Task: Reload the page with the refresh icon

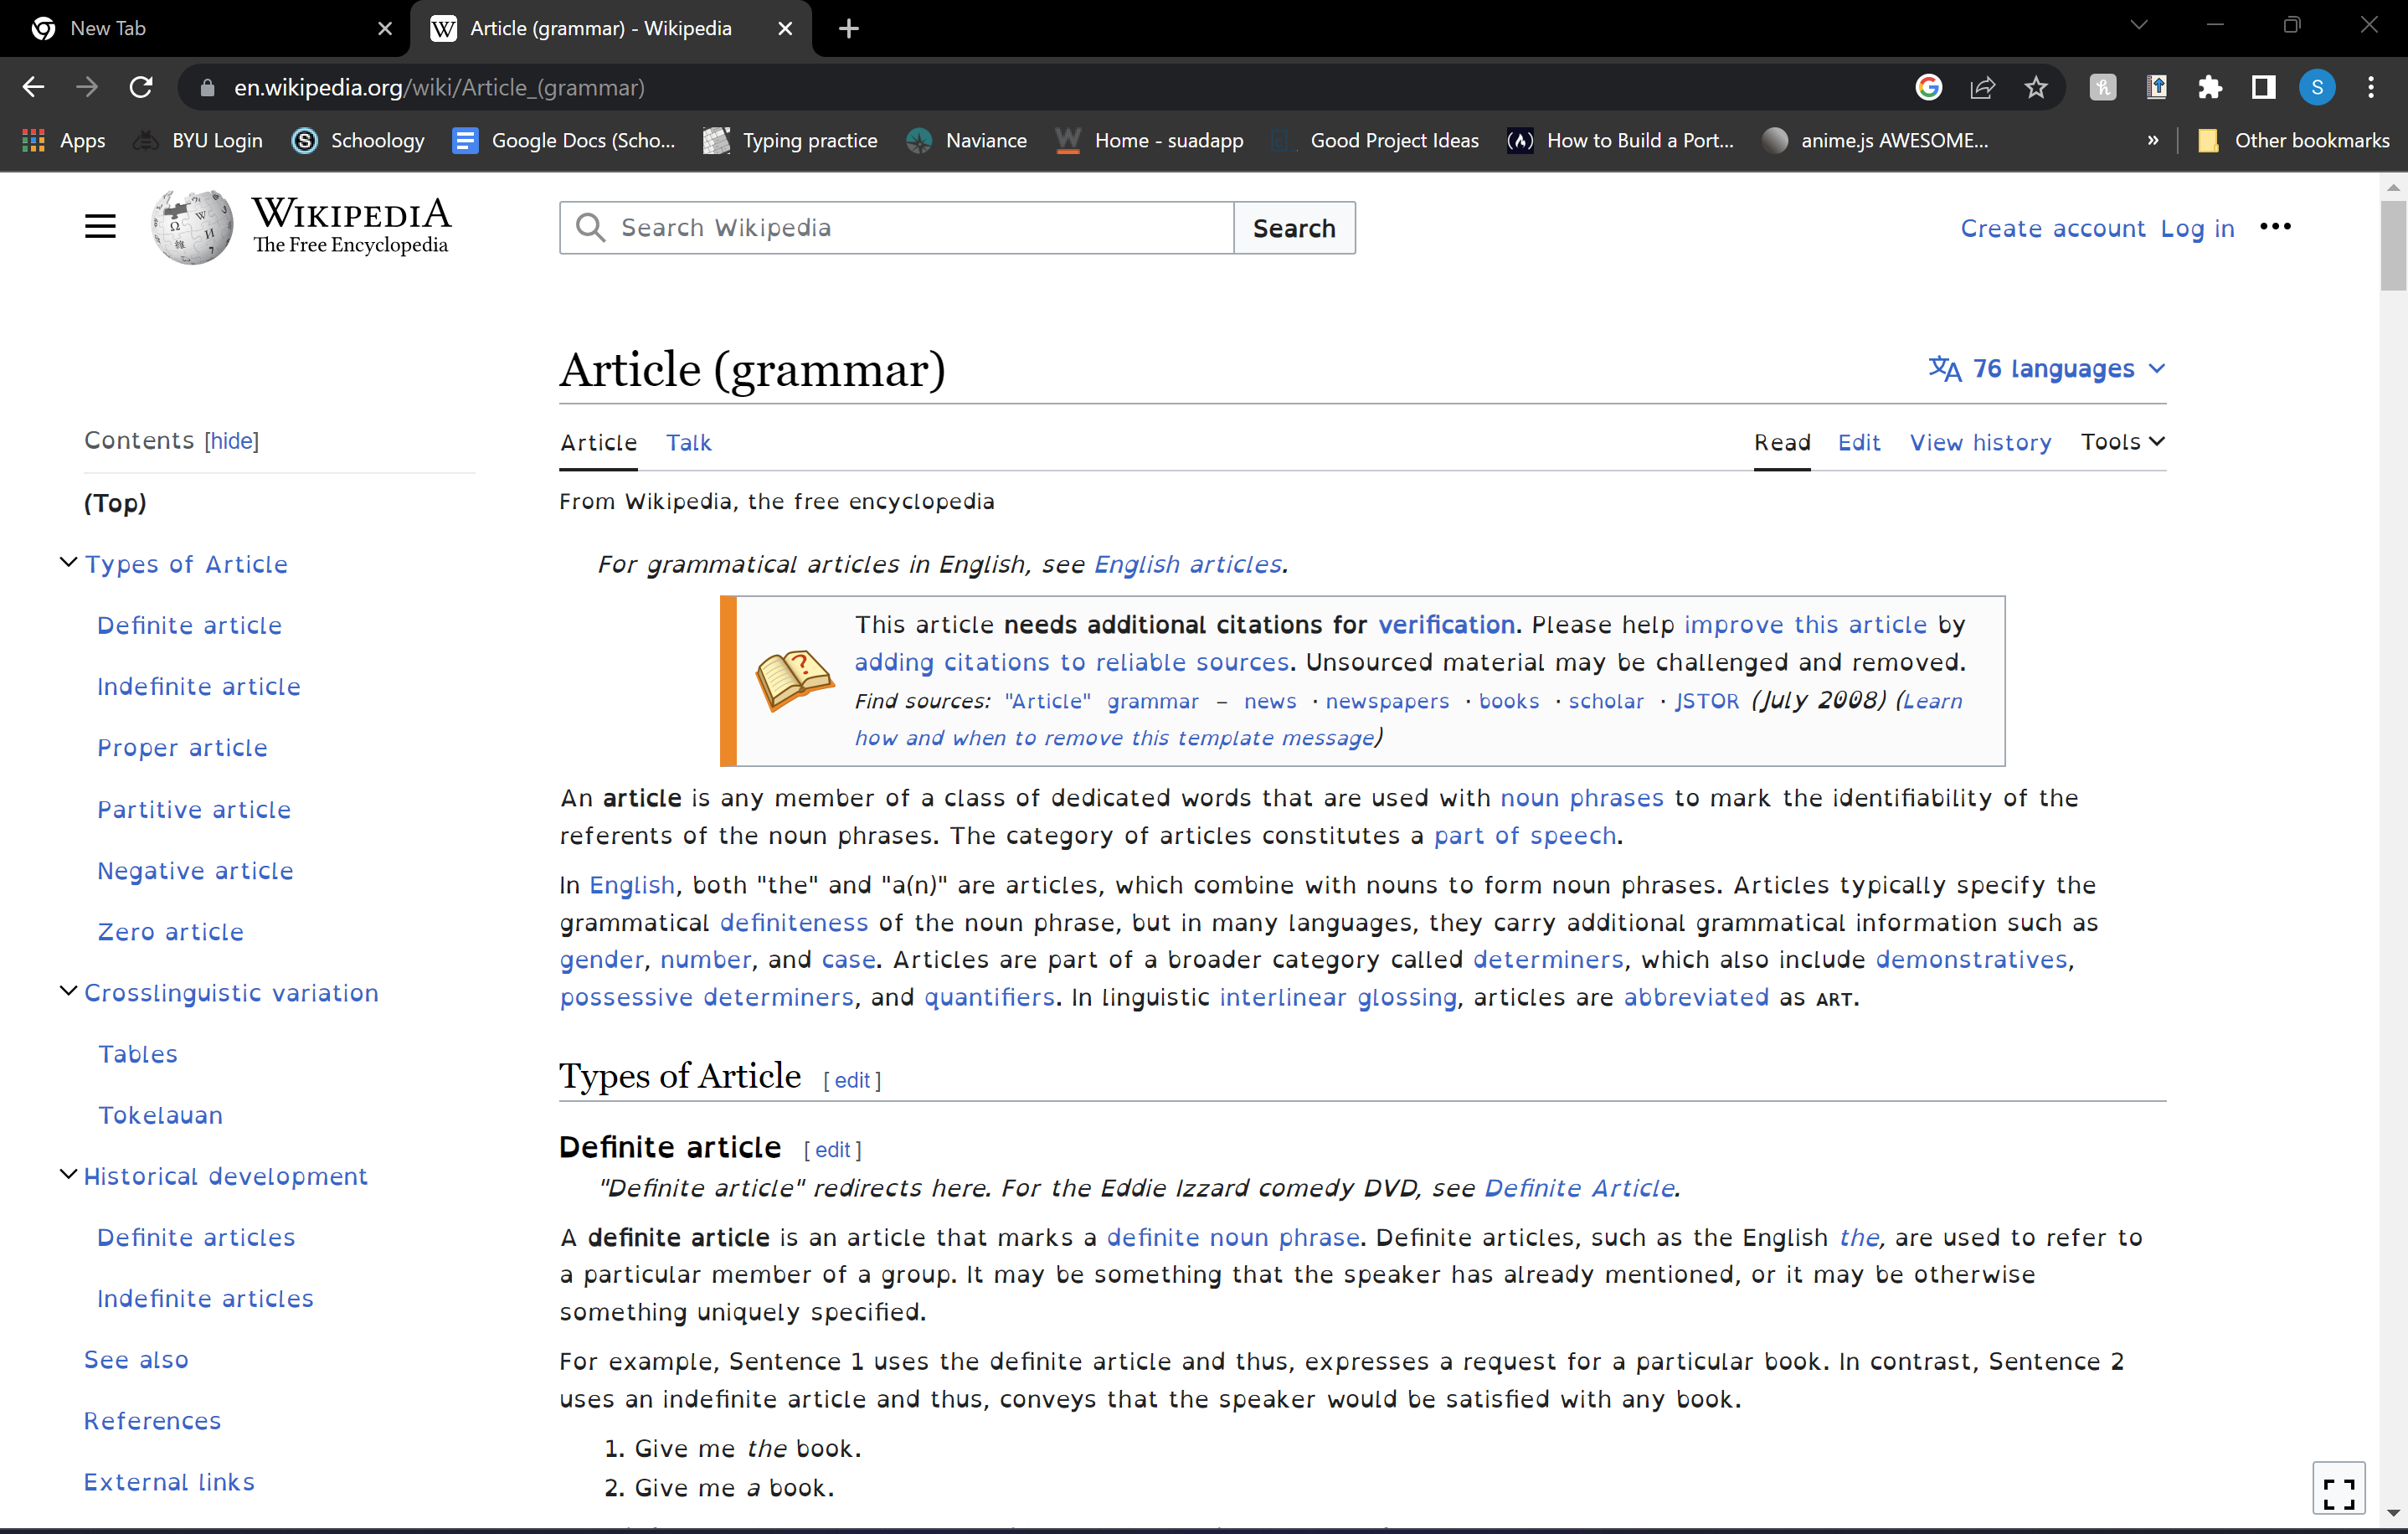Action: pyautogui.click(x=141, y=87)
